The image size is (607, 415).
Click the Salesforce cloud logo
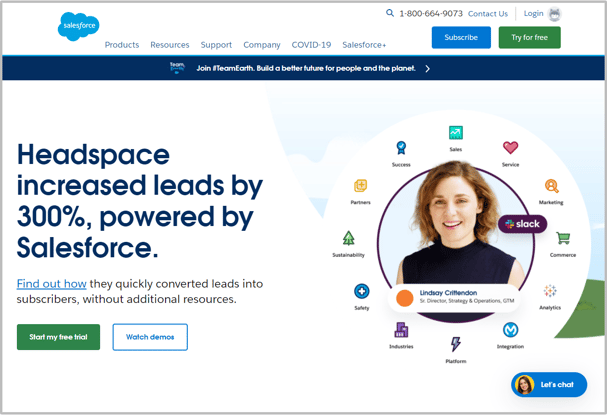[79, 26]
